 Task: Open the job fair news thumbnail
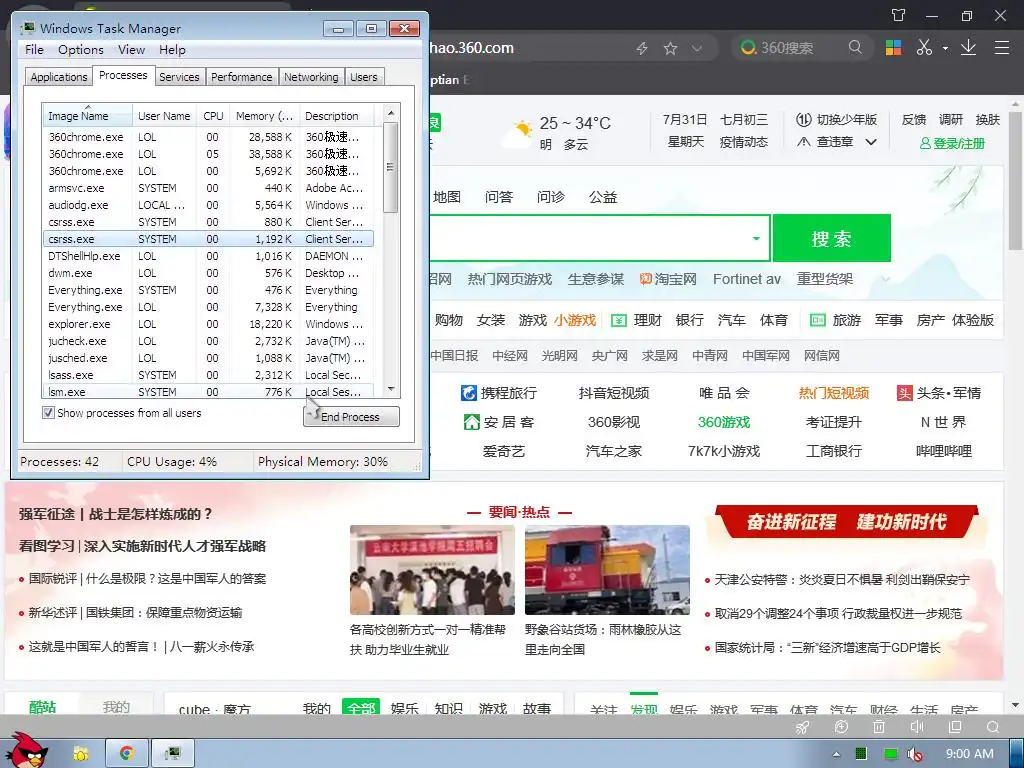(432, 570)
